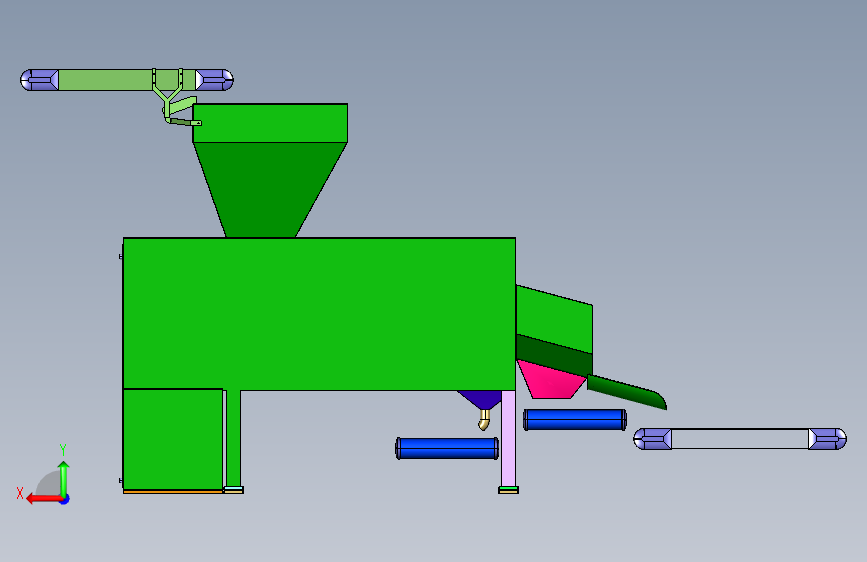Select the tapered dark green hopper funnel
Viewport: 867px width, 562px height.
[x=269, y=190]
